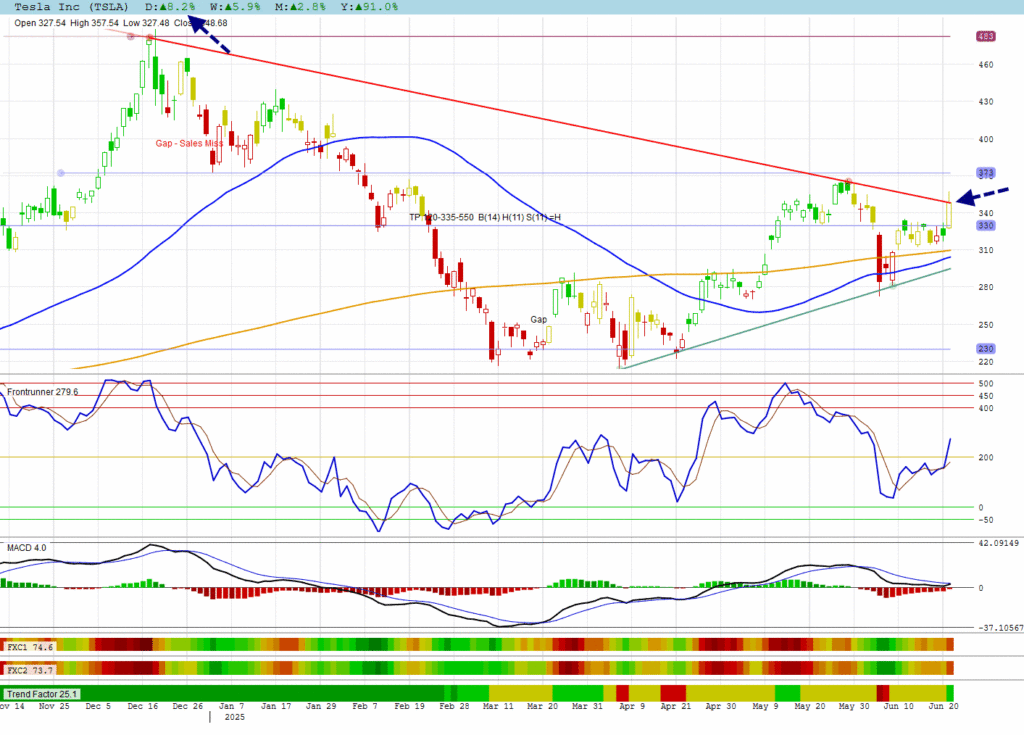The image size is (1024, 735).
Task: Click the Jan 29 date label
Action: tap(321, 706)
